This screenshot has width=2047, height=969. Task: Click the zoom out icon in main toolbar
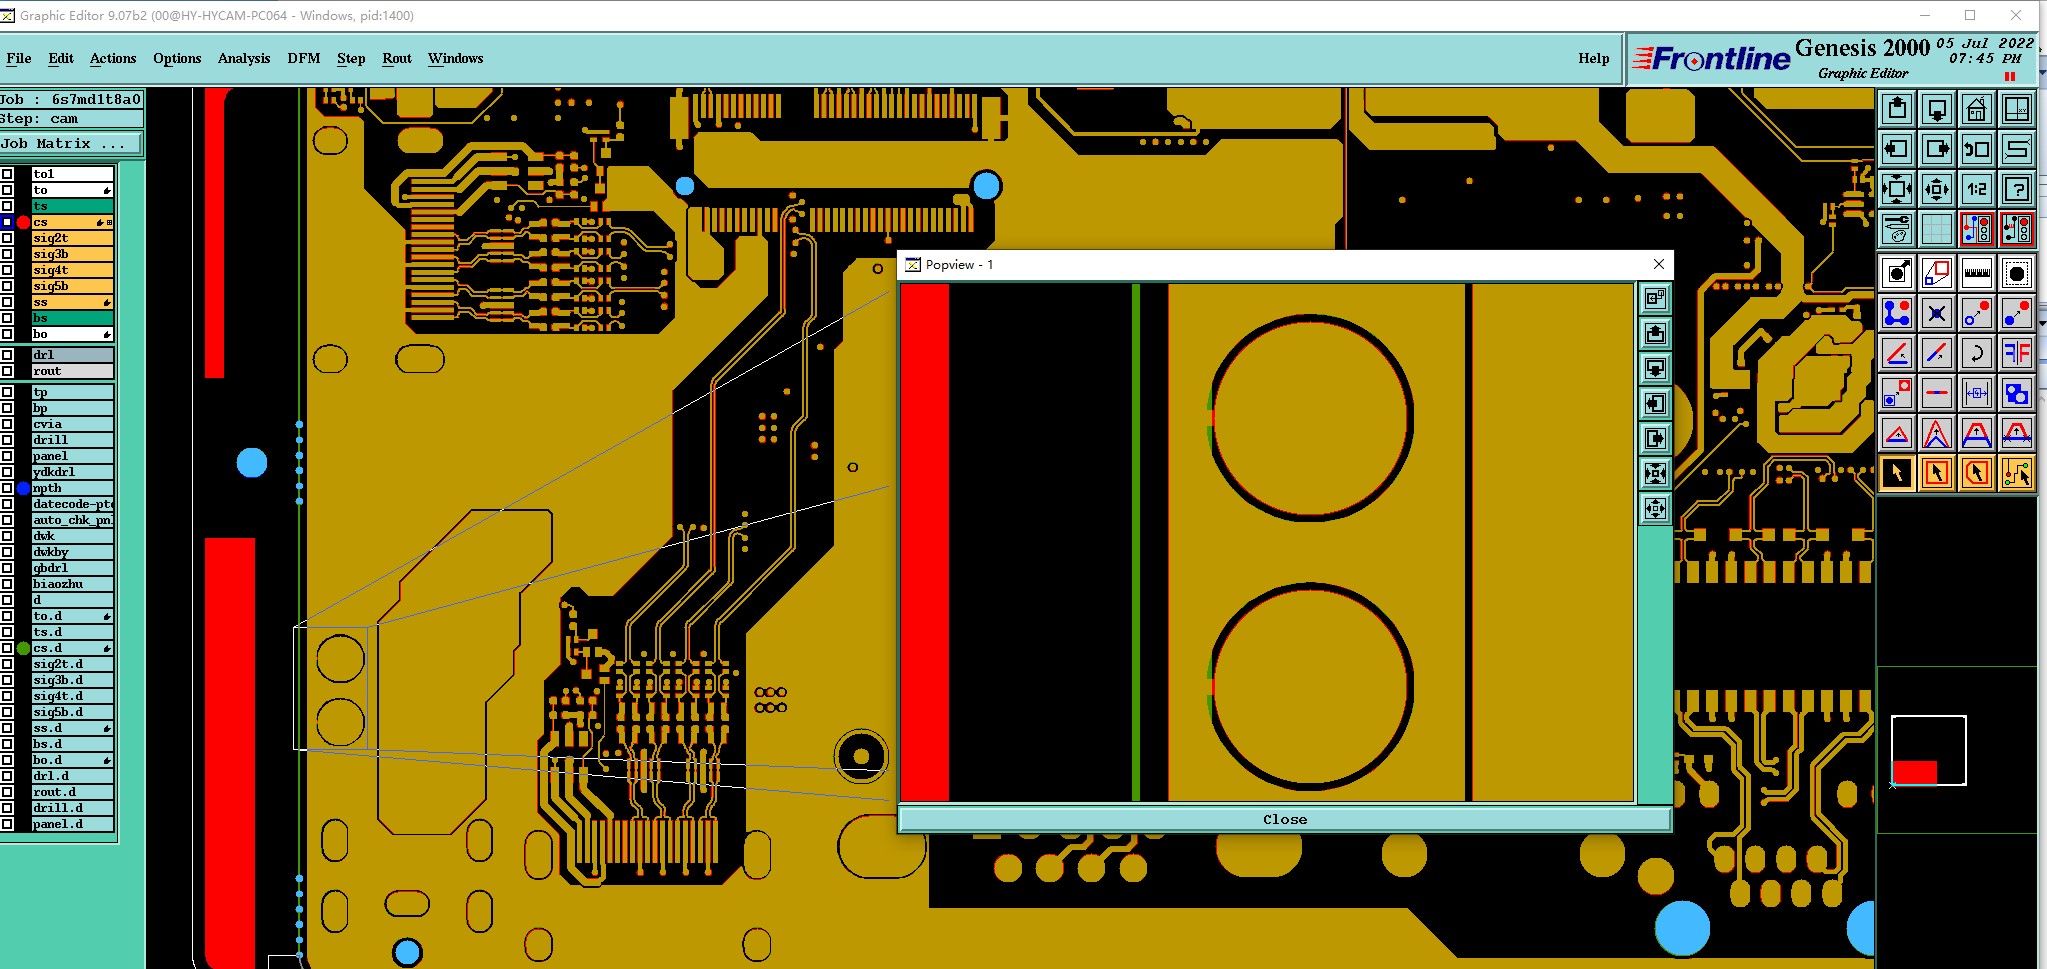point(1937,189)
